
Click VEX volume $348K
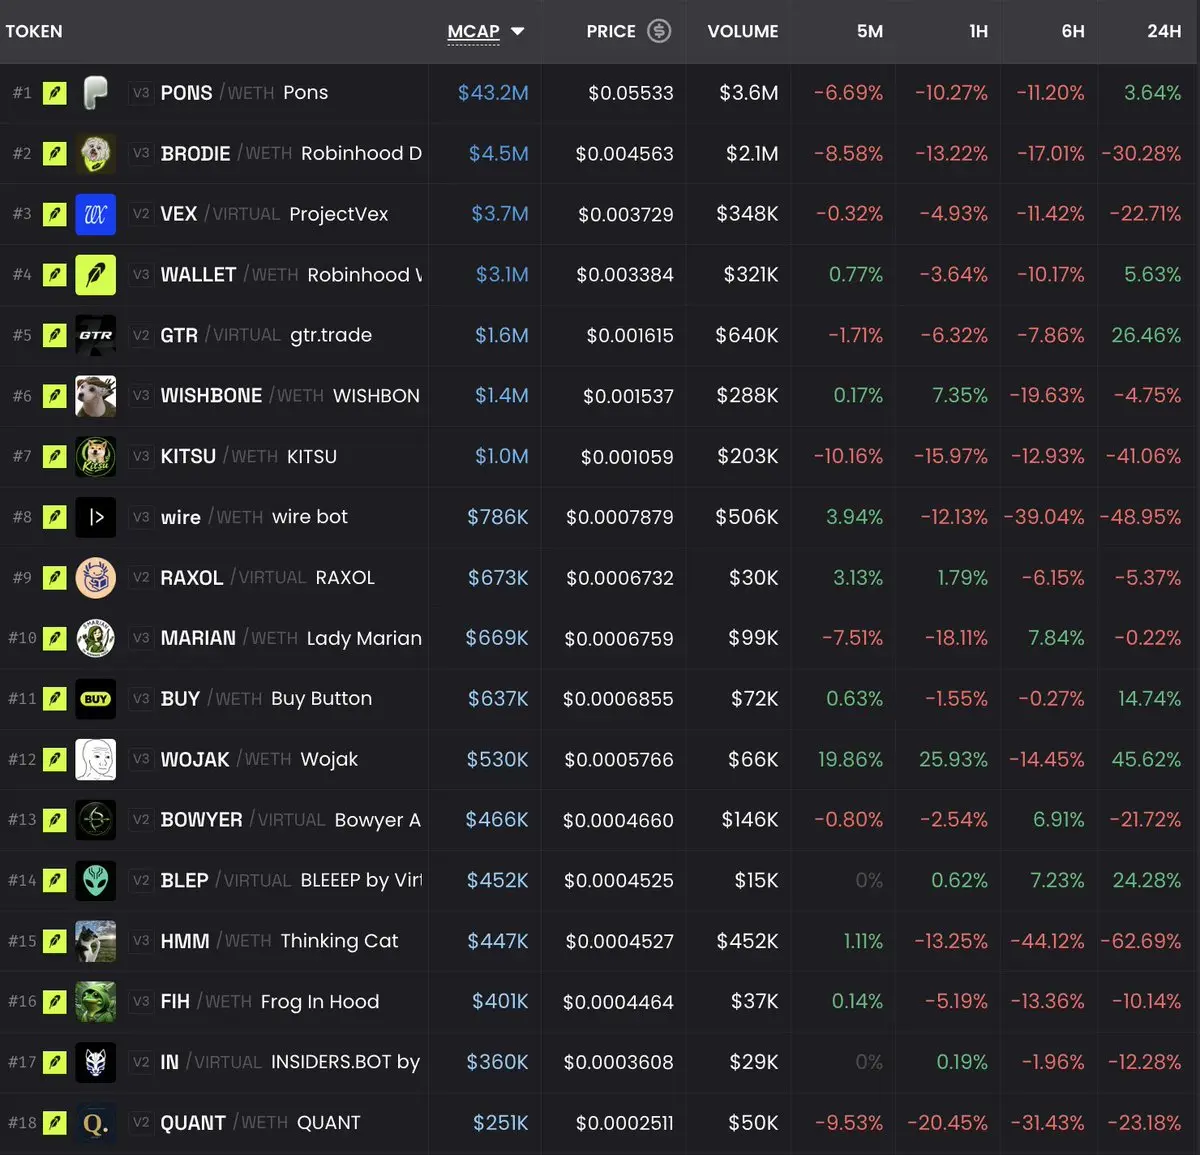pyautogui.click(x=747, y=214)
